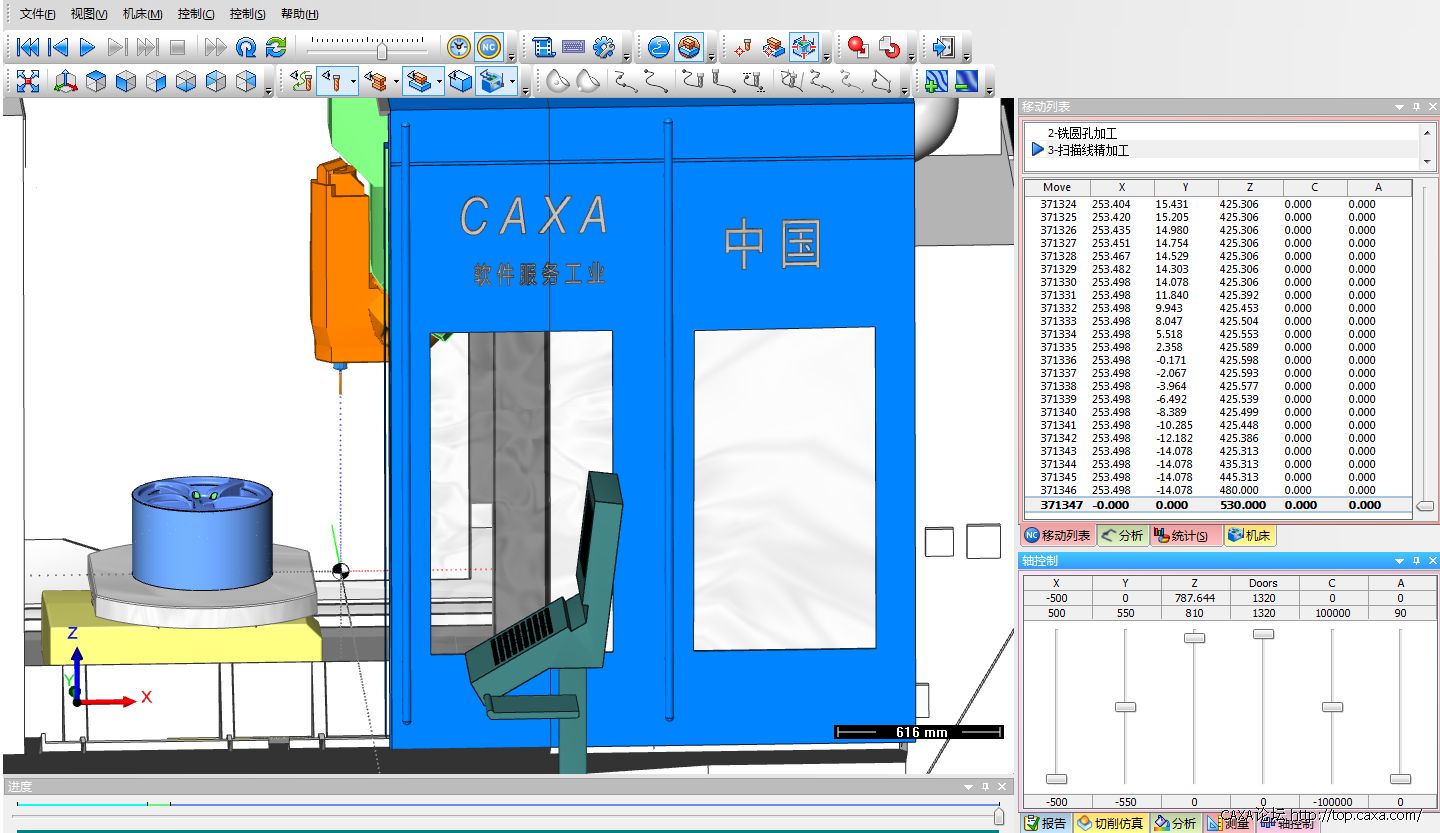1440x833 pixels.
Task: Click the blue toolpath globe icon
Action: point(658,46)
